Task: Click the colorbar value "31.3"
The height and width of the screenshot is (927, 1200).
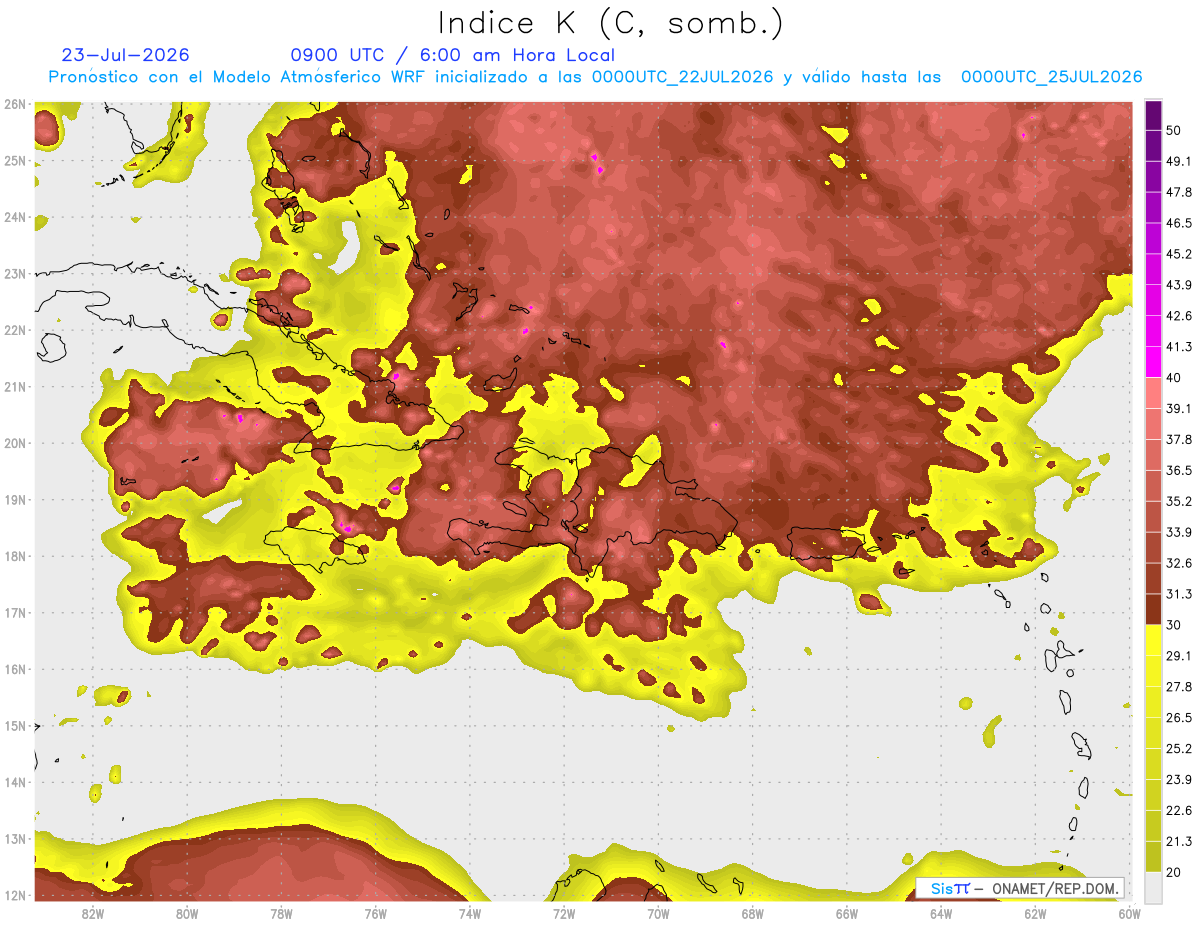Action: tap(1179, 594)
